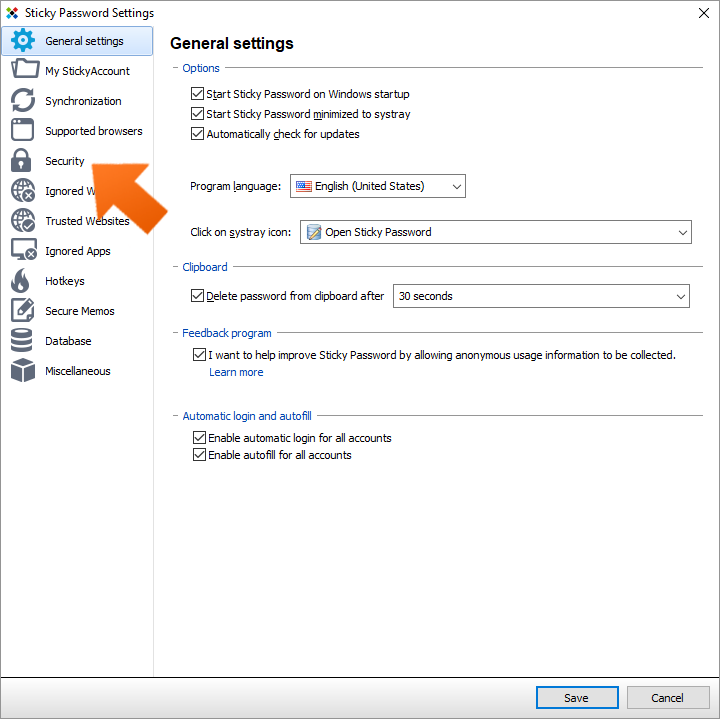Click the General settings gear icon
The height and width of the screenshot is (719, 720).
coord(22,40)
